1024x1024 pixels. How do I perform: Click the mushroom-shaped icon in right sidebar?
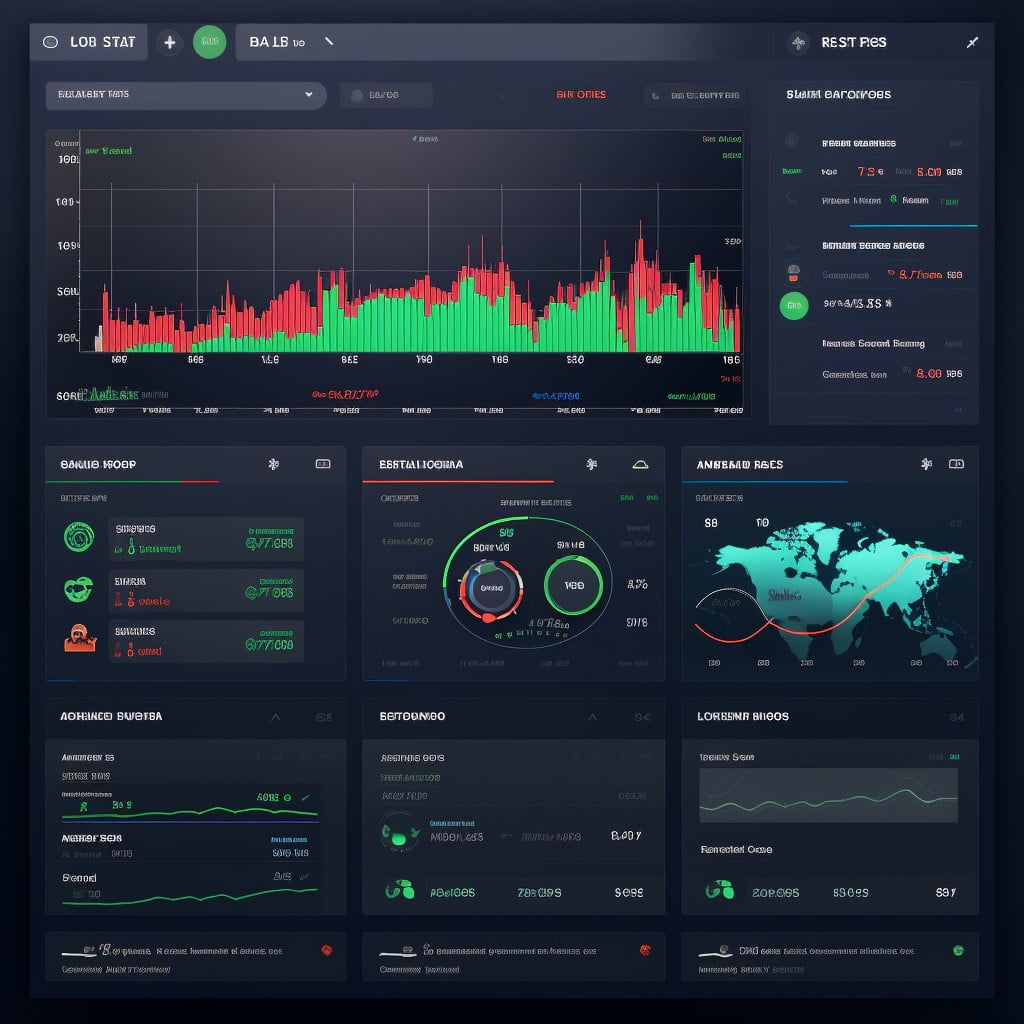[793, 273]
